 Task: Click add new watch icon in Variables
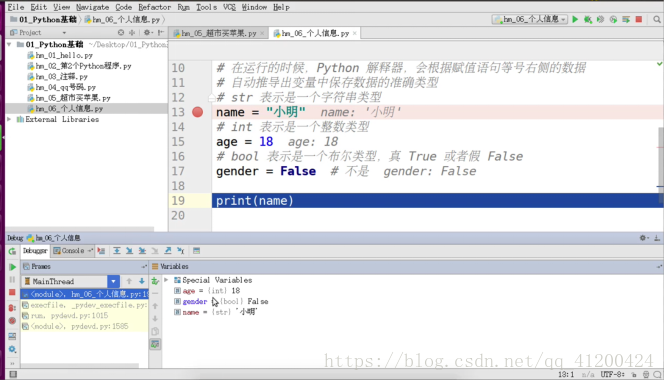(x=155, y=280)
